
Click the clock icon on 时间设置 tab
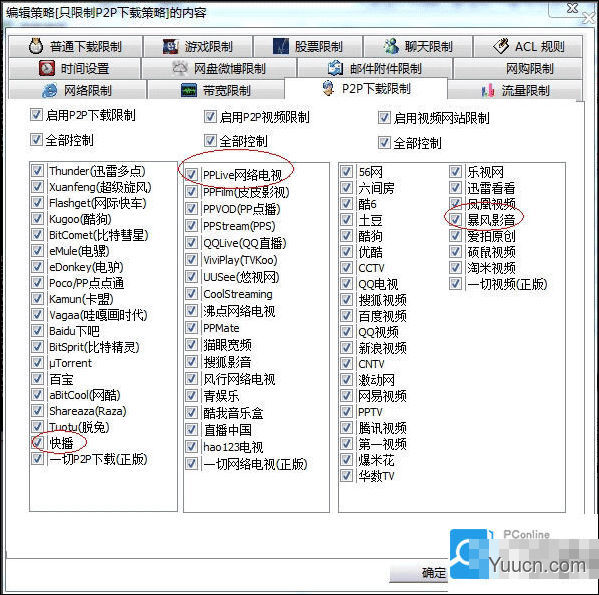pyautogui.click(x=47, y=68)
